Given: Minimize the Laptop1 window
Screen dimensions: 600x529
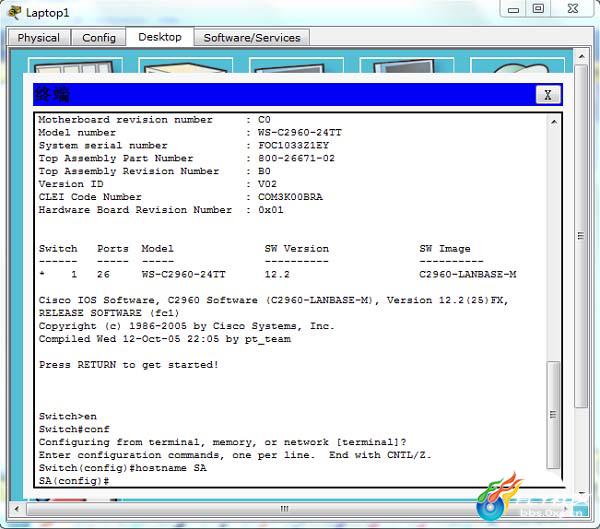Looking at the screenshot, I should 513,10.
